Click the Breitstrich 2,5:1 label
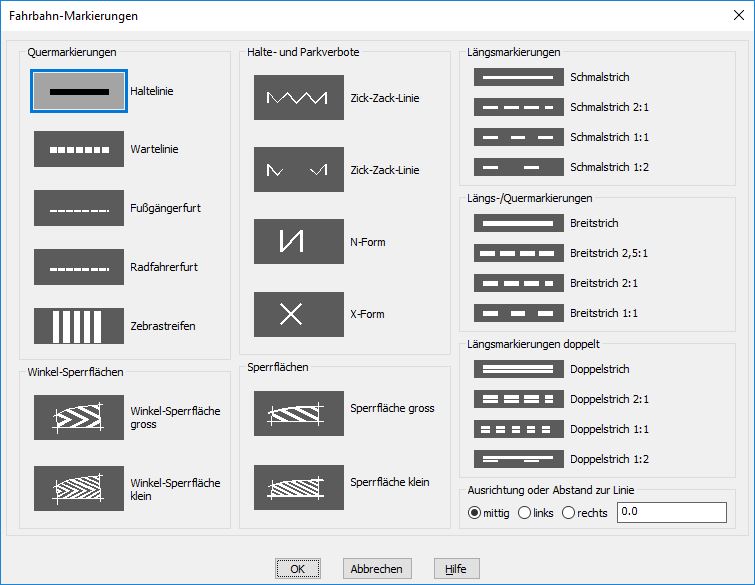755x585 pixels. [609, 253]
